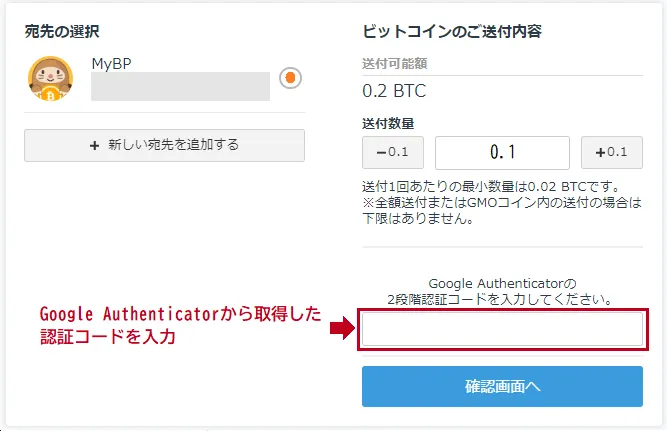This screenshot has height=431, width=667.
Task: Increase the amount with the +0.1 button
Action: [612, 152]
